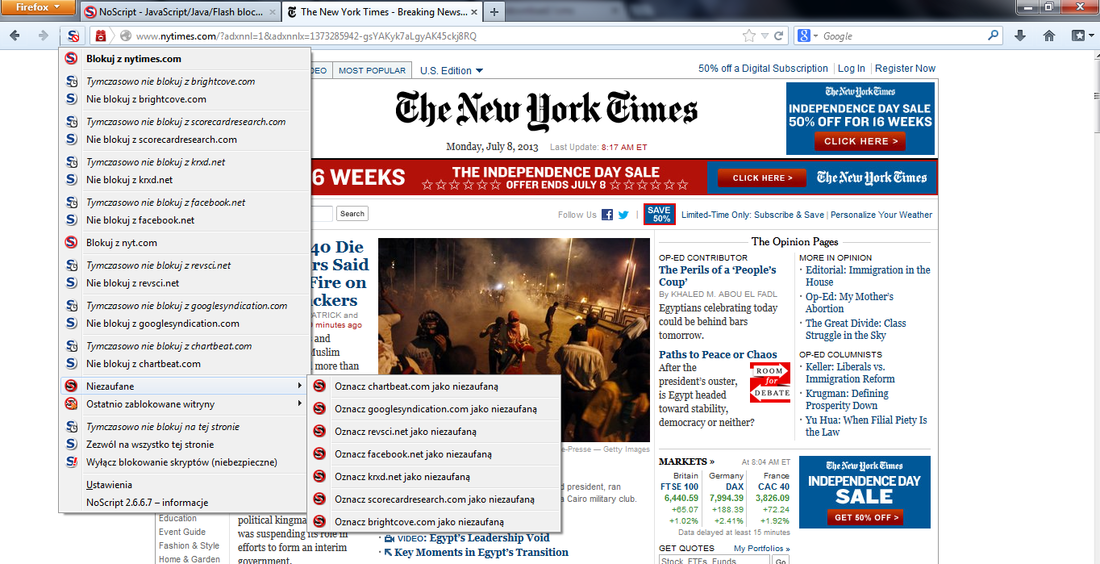Open the Facebook follow icon
This screenshot has height=564, width=1100.
click(608, 215)
